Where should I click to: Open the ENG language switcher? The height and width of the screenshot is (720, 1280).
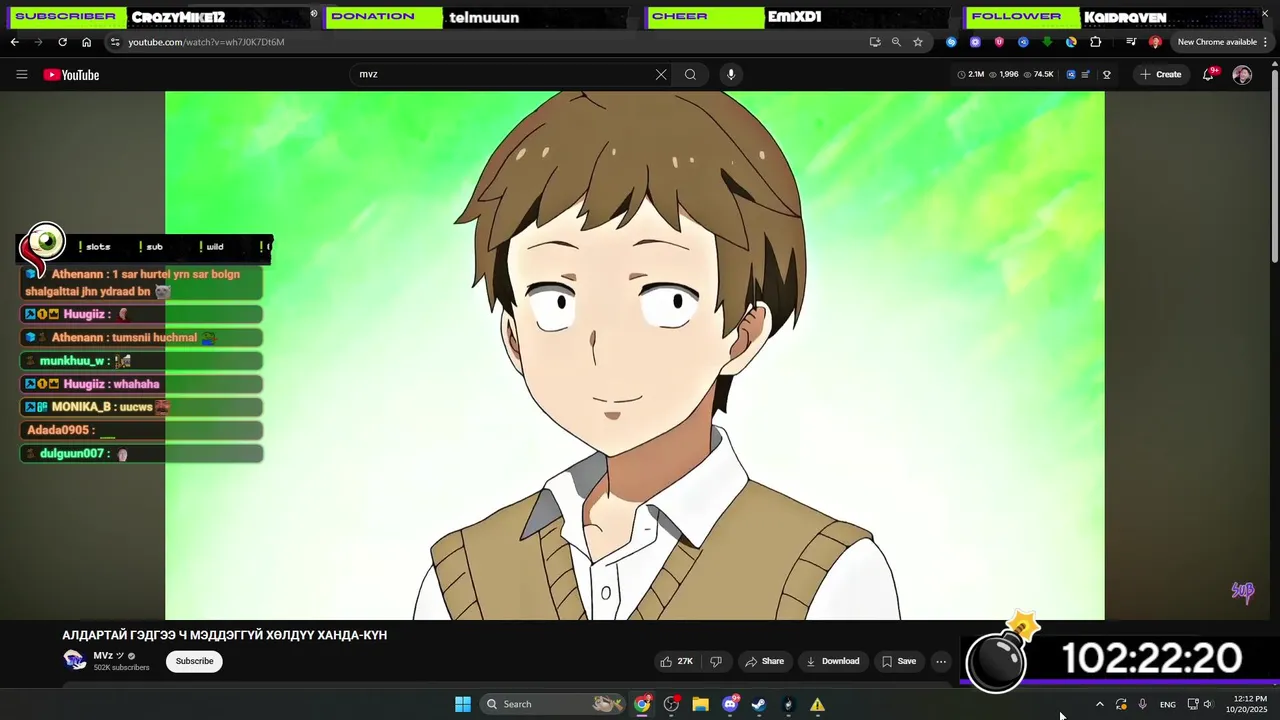click(1167, 704)
